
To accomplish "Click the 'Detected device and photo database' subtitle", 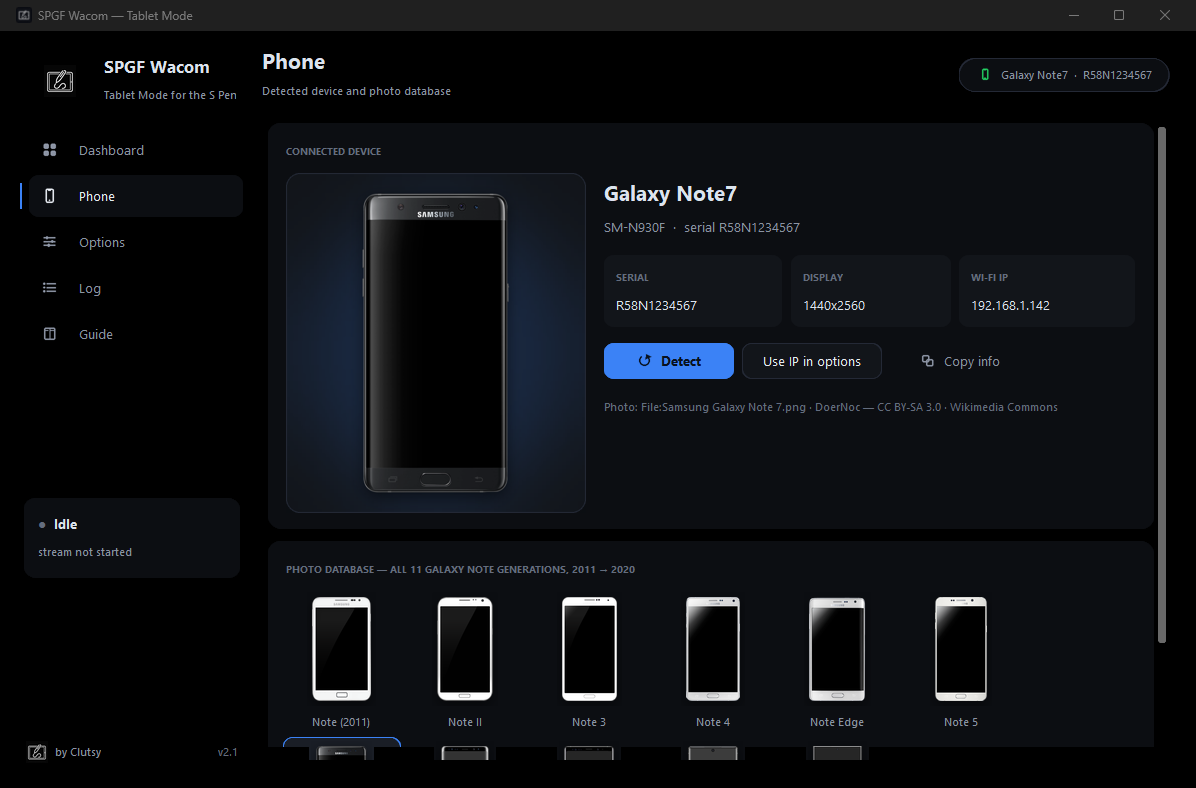I will (x=356, y=91).
